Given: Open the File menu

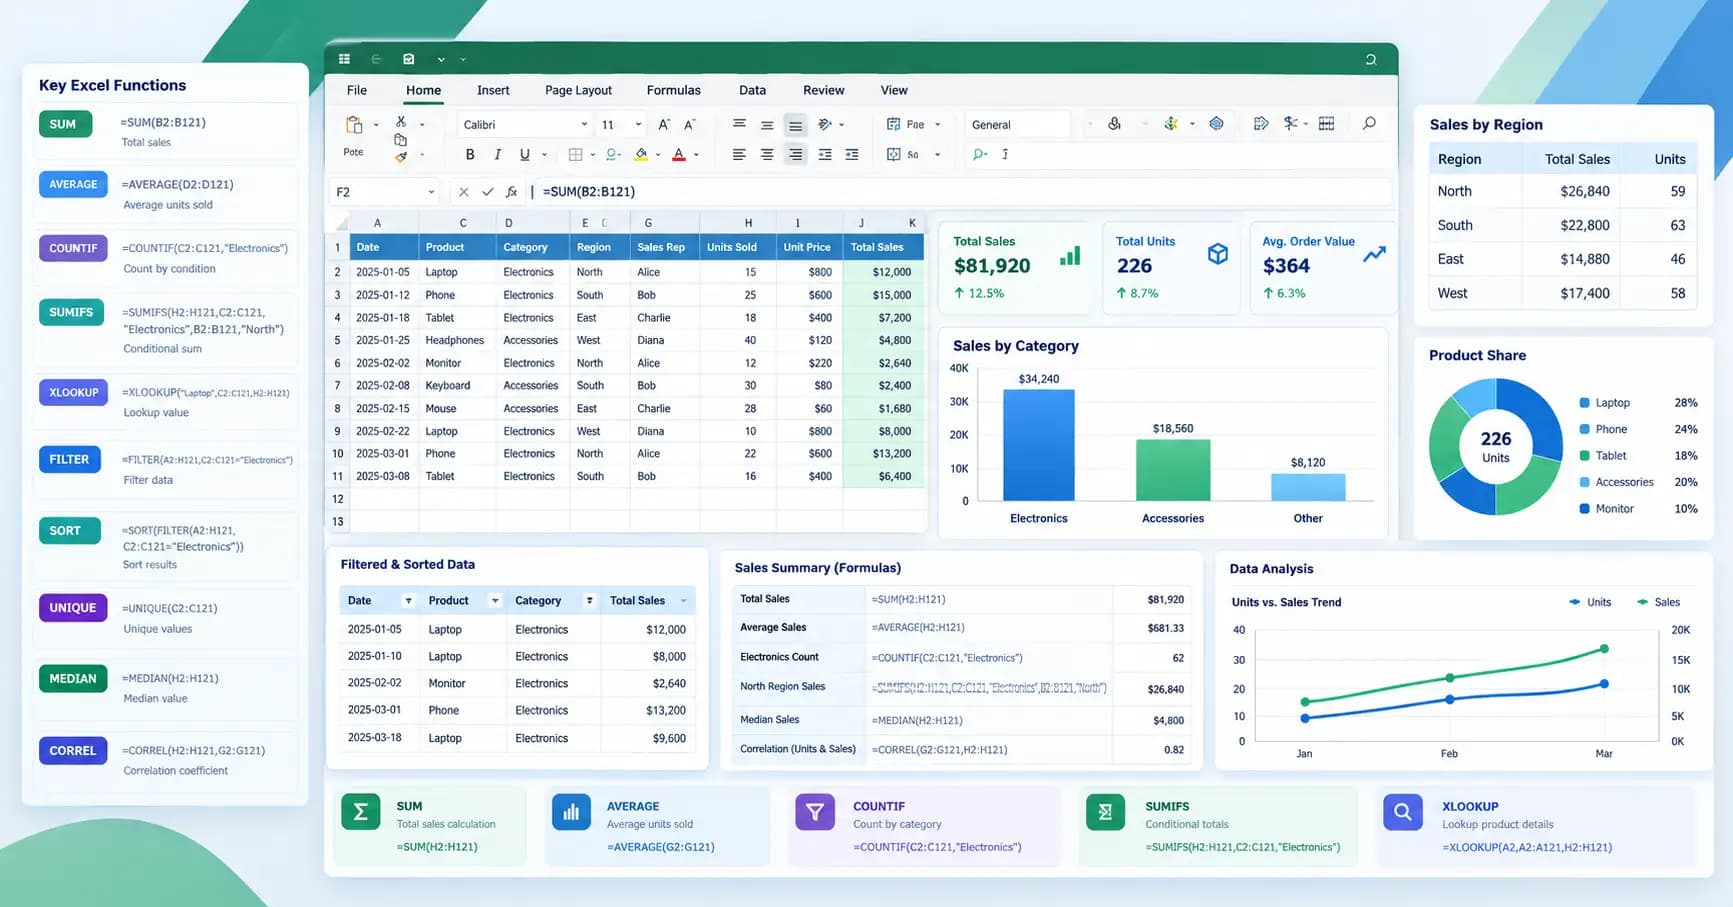Looking at the screenshot, I should tap(357, 90).
